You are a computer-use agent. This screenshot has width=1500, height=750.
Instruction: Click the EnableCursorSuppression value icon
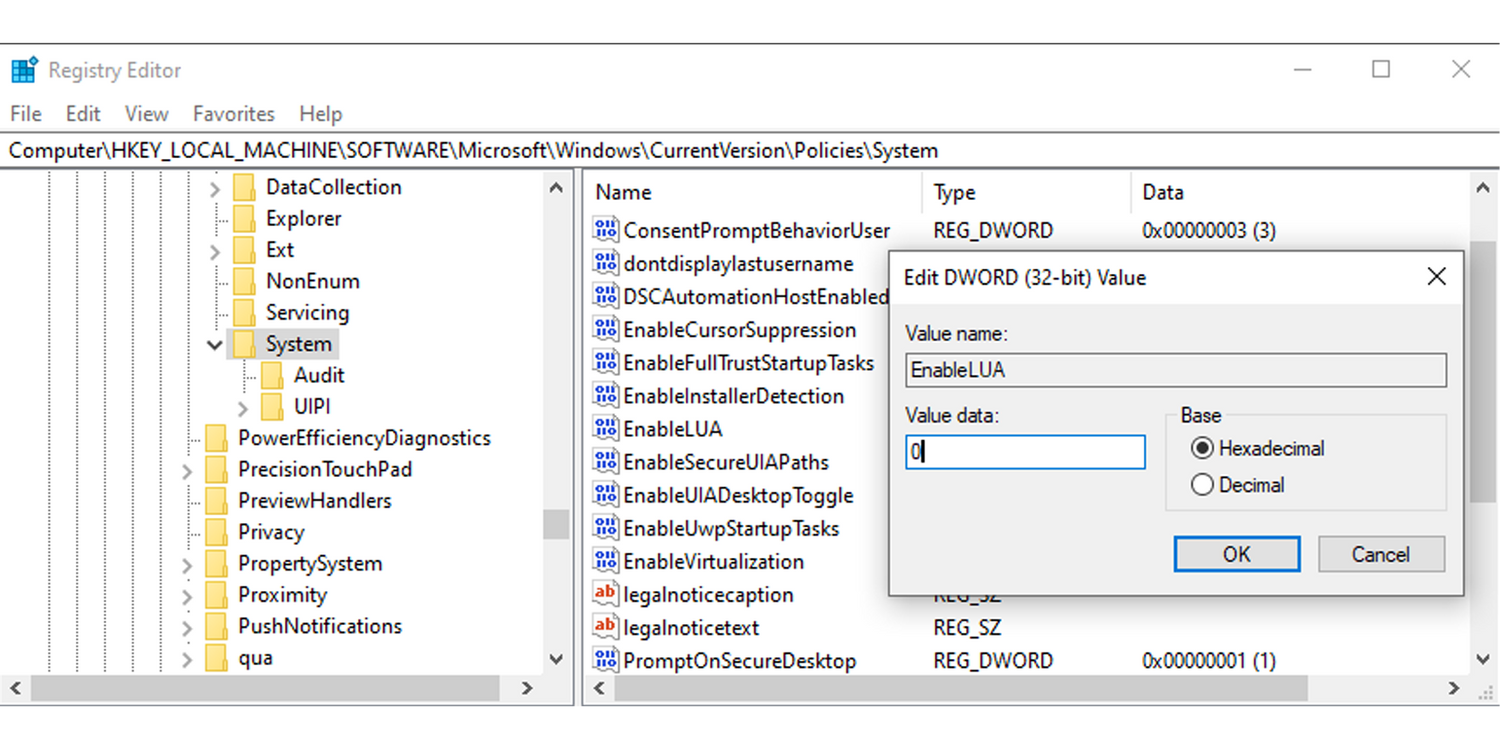[x=606, y=329]
